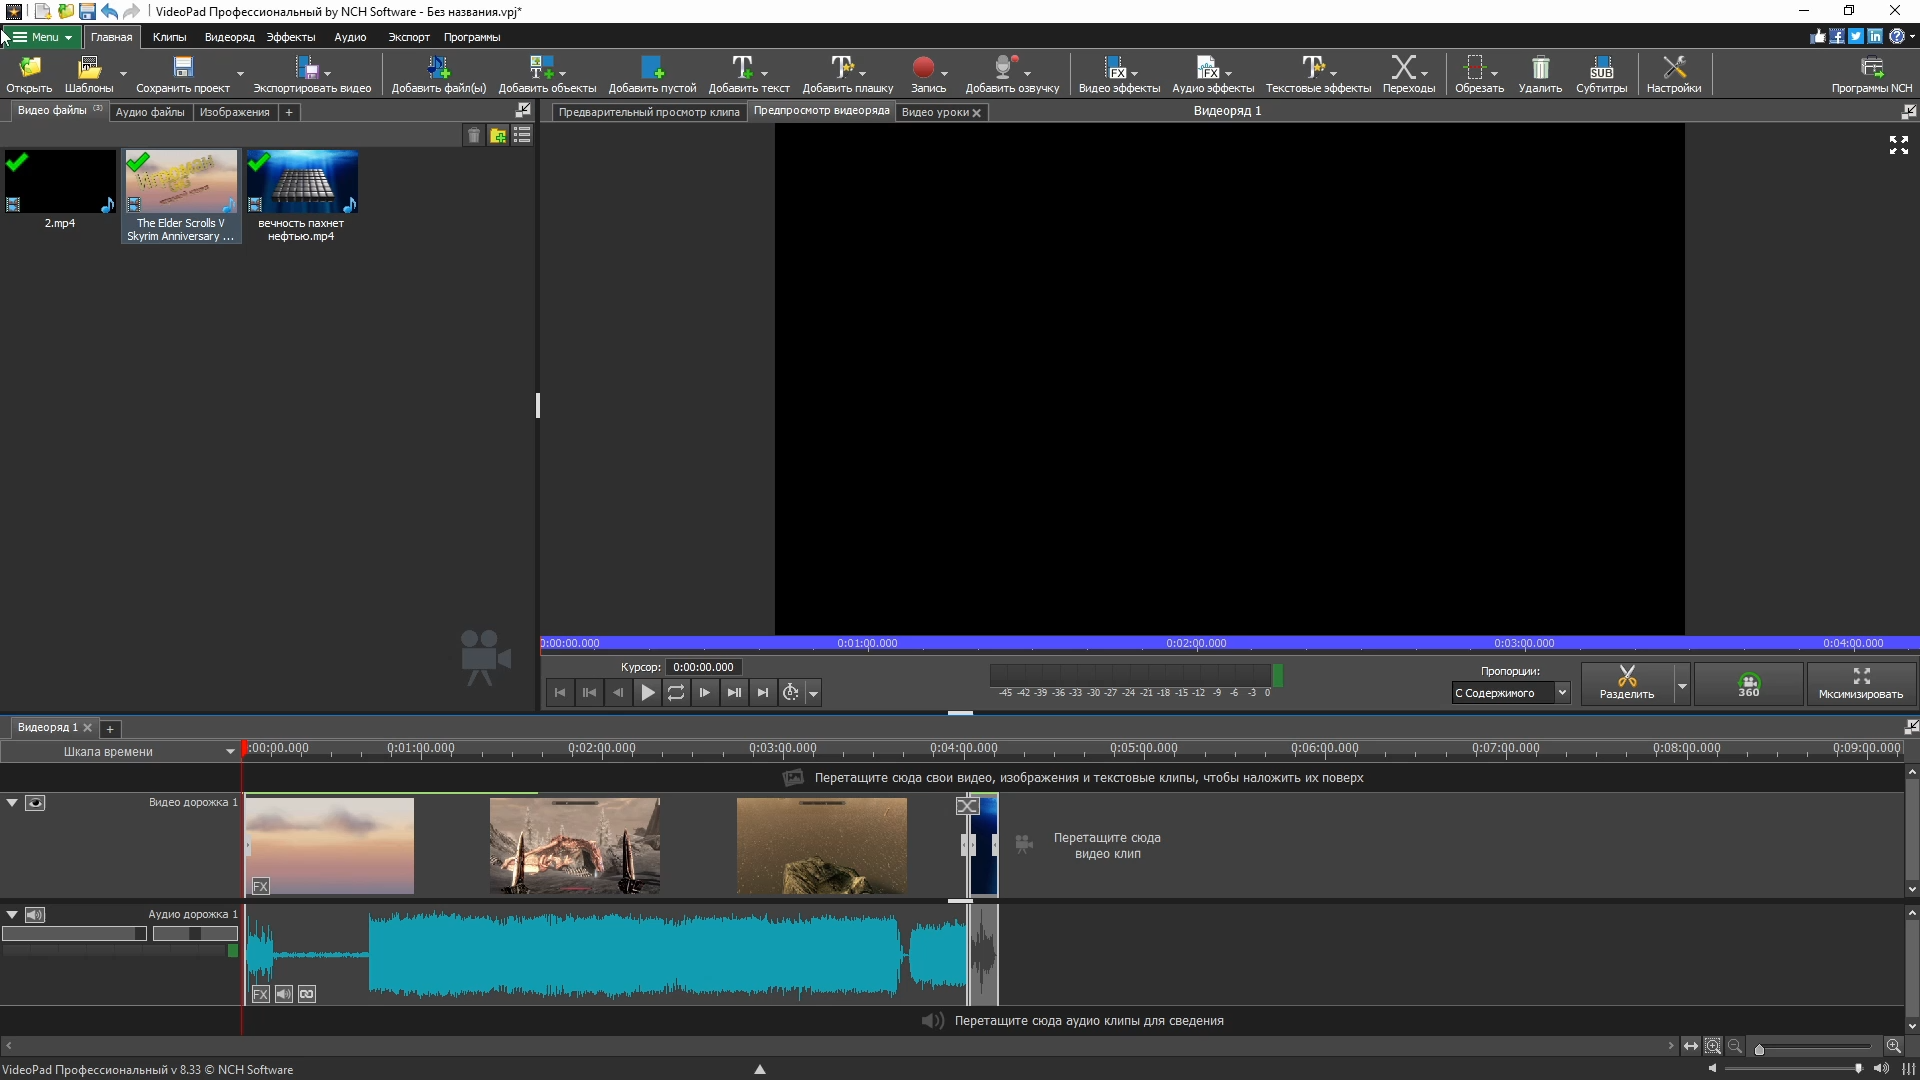
Task: Open Transitions (Переходы)
Action: 1403,68
